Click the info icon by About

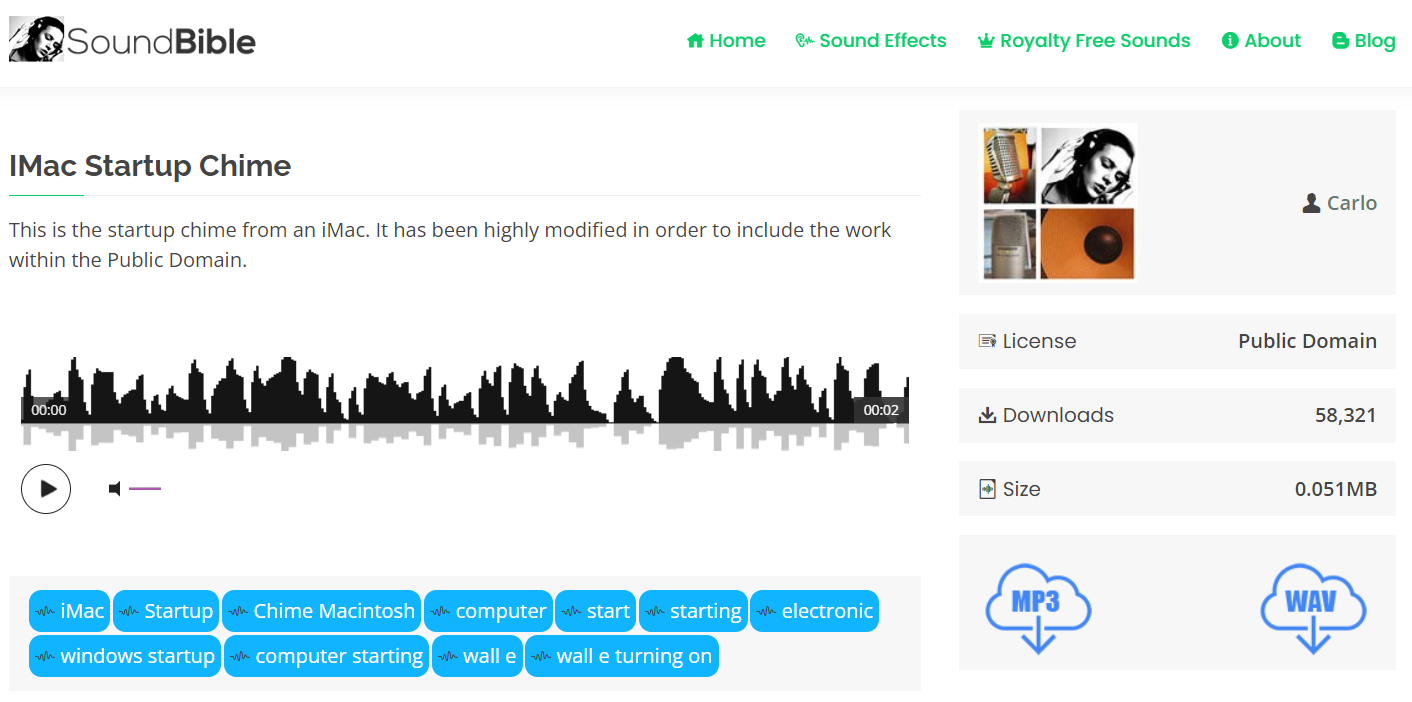1230,41
